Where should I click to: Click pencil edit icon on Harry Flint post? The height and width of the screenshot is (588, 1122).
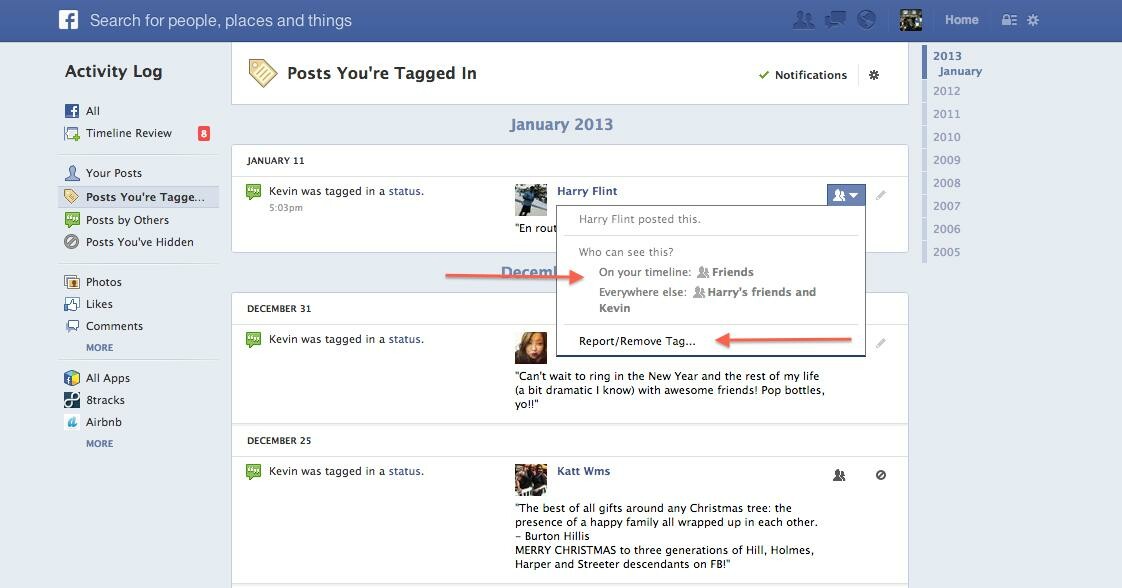[x=881, y=195]
